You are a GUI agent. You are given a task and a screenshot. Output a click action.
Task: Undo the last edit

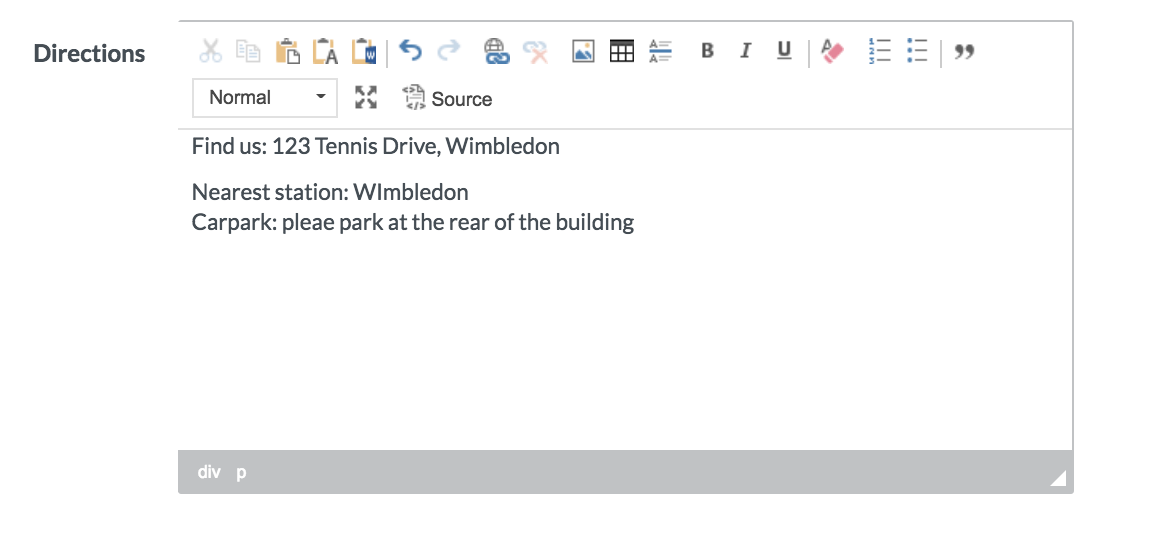click(x=410, y=51)
